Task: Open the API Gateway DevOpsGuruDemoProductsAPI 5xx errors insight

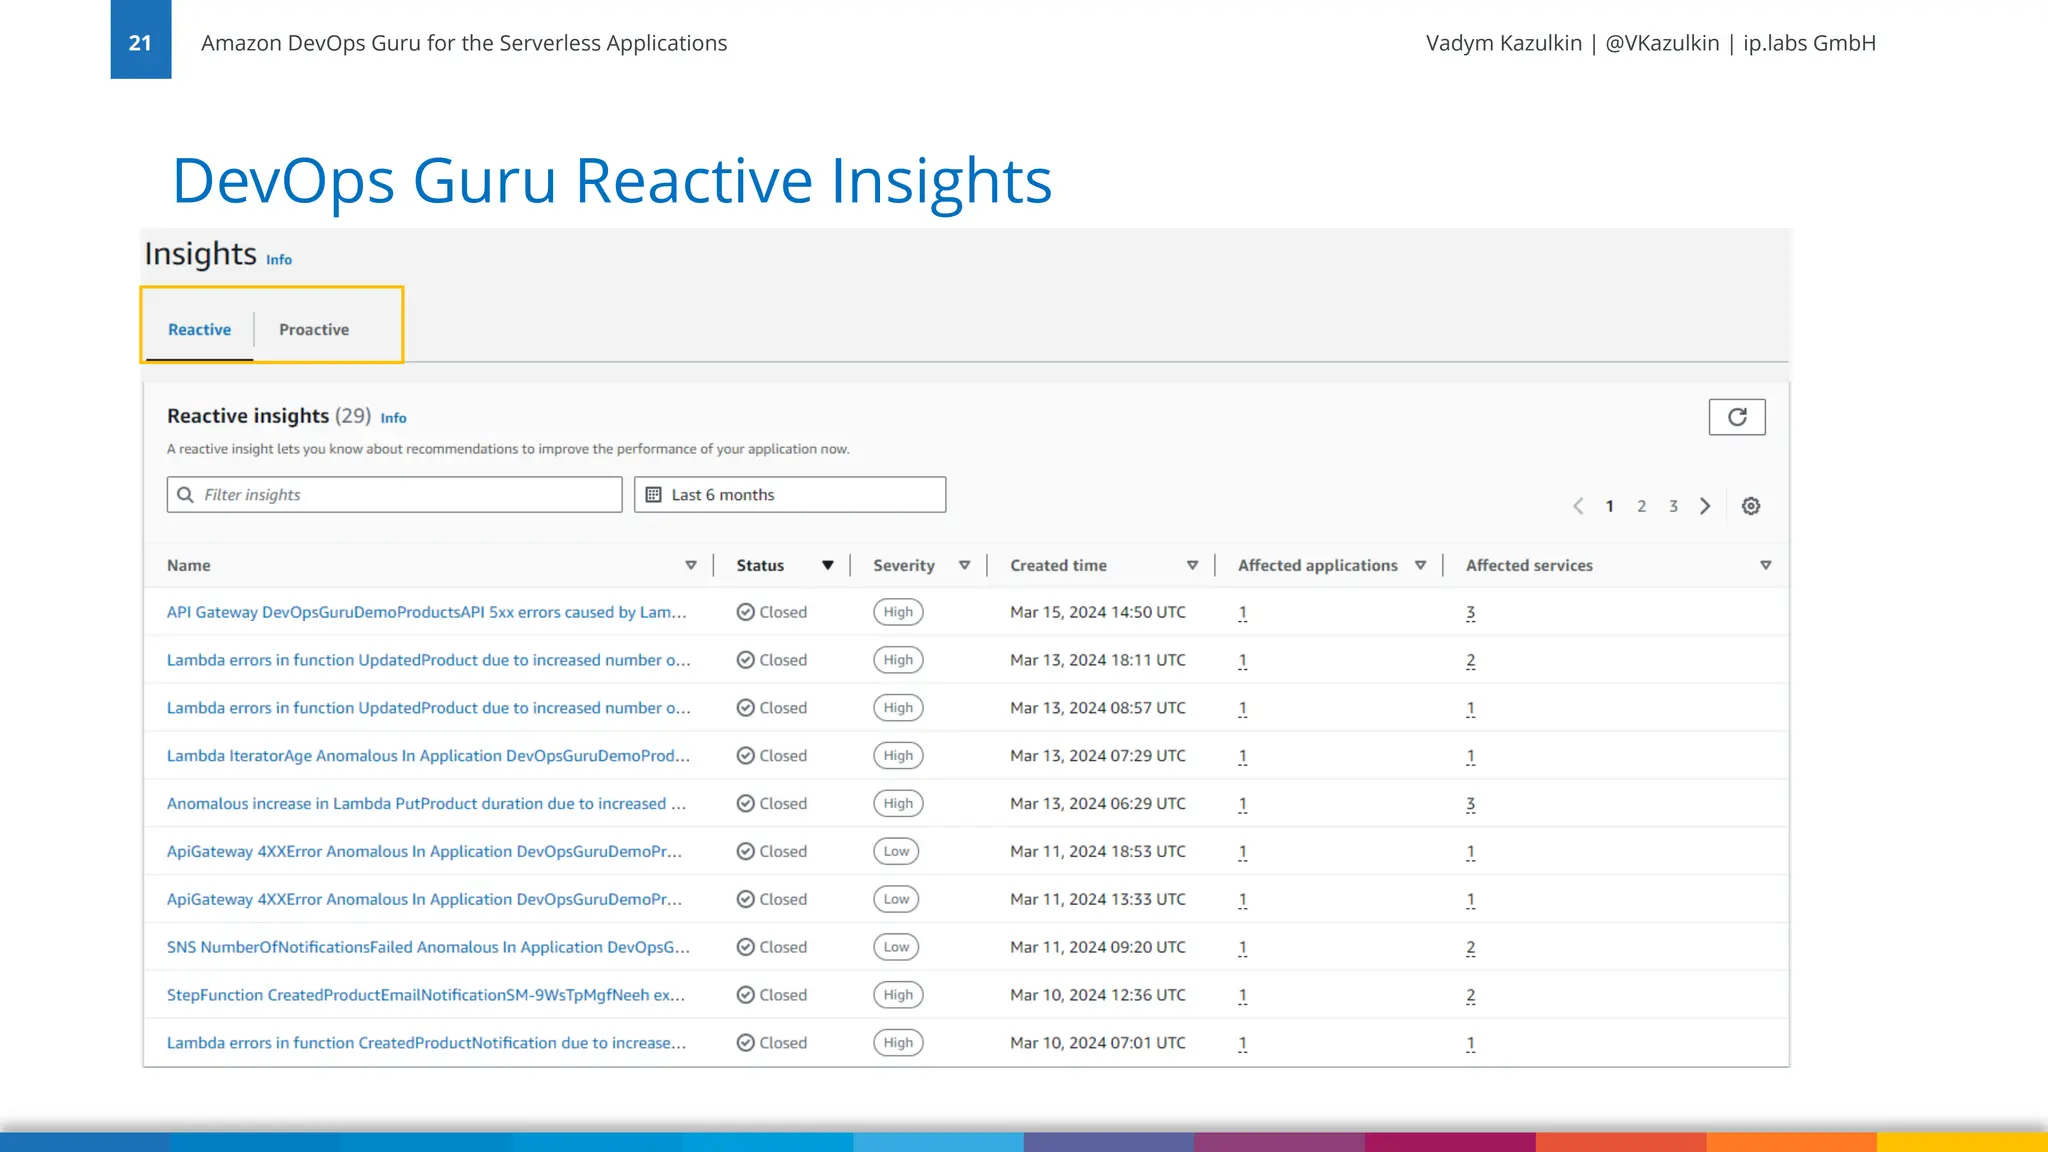Action: (426, 612)
